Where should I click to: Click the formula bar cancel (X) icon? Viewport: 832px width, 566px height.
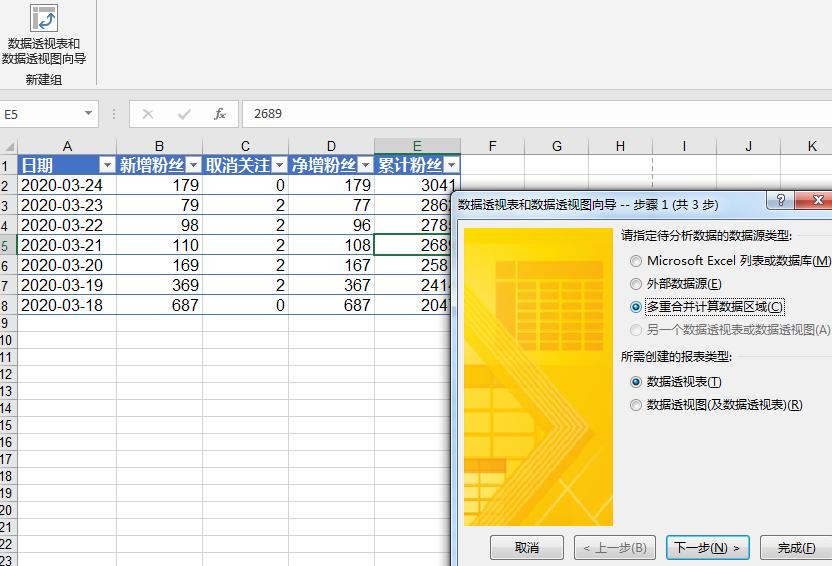pyautogui.click(x=148, y=114)
